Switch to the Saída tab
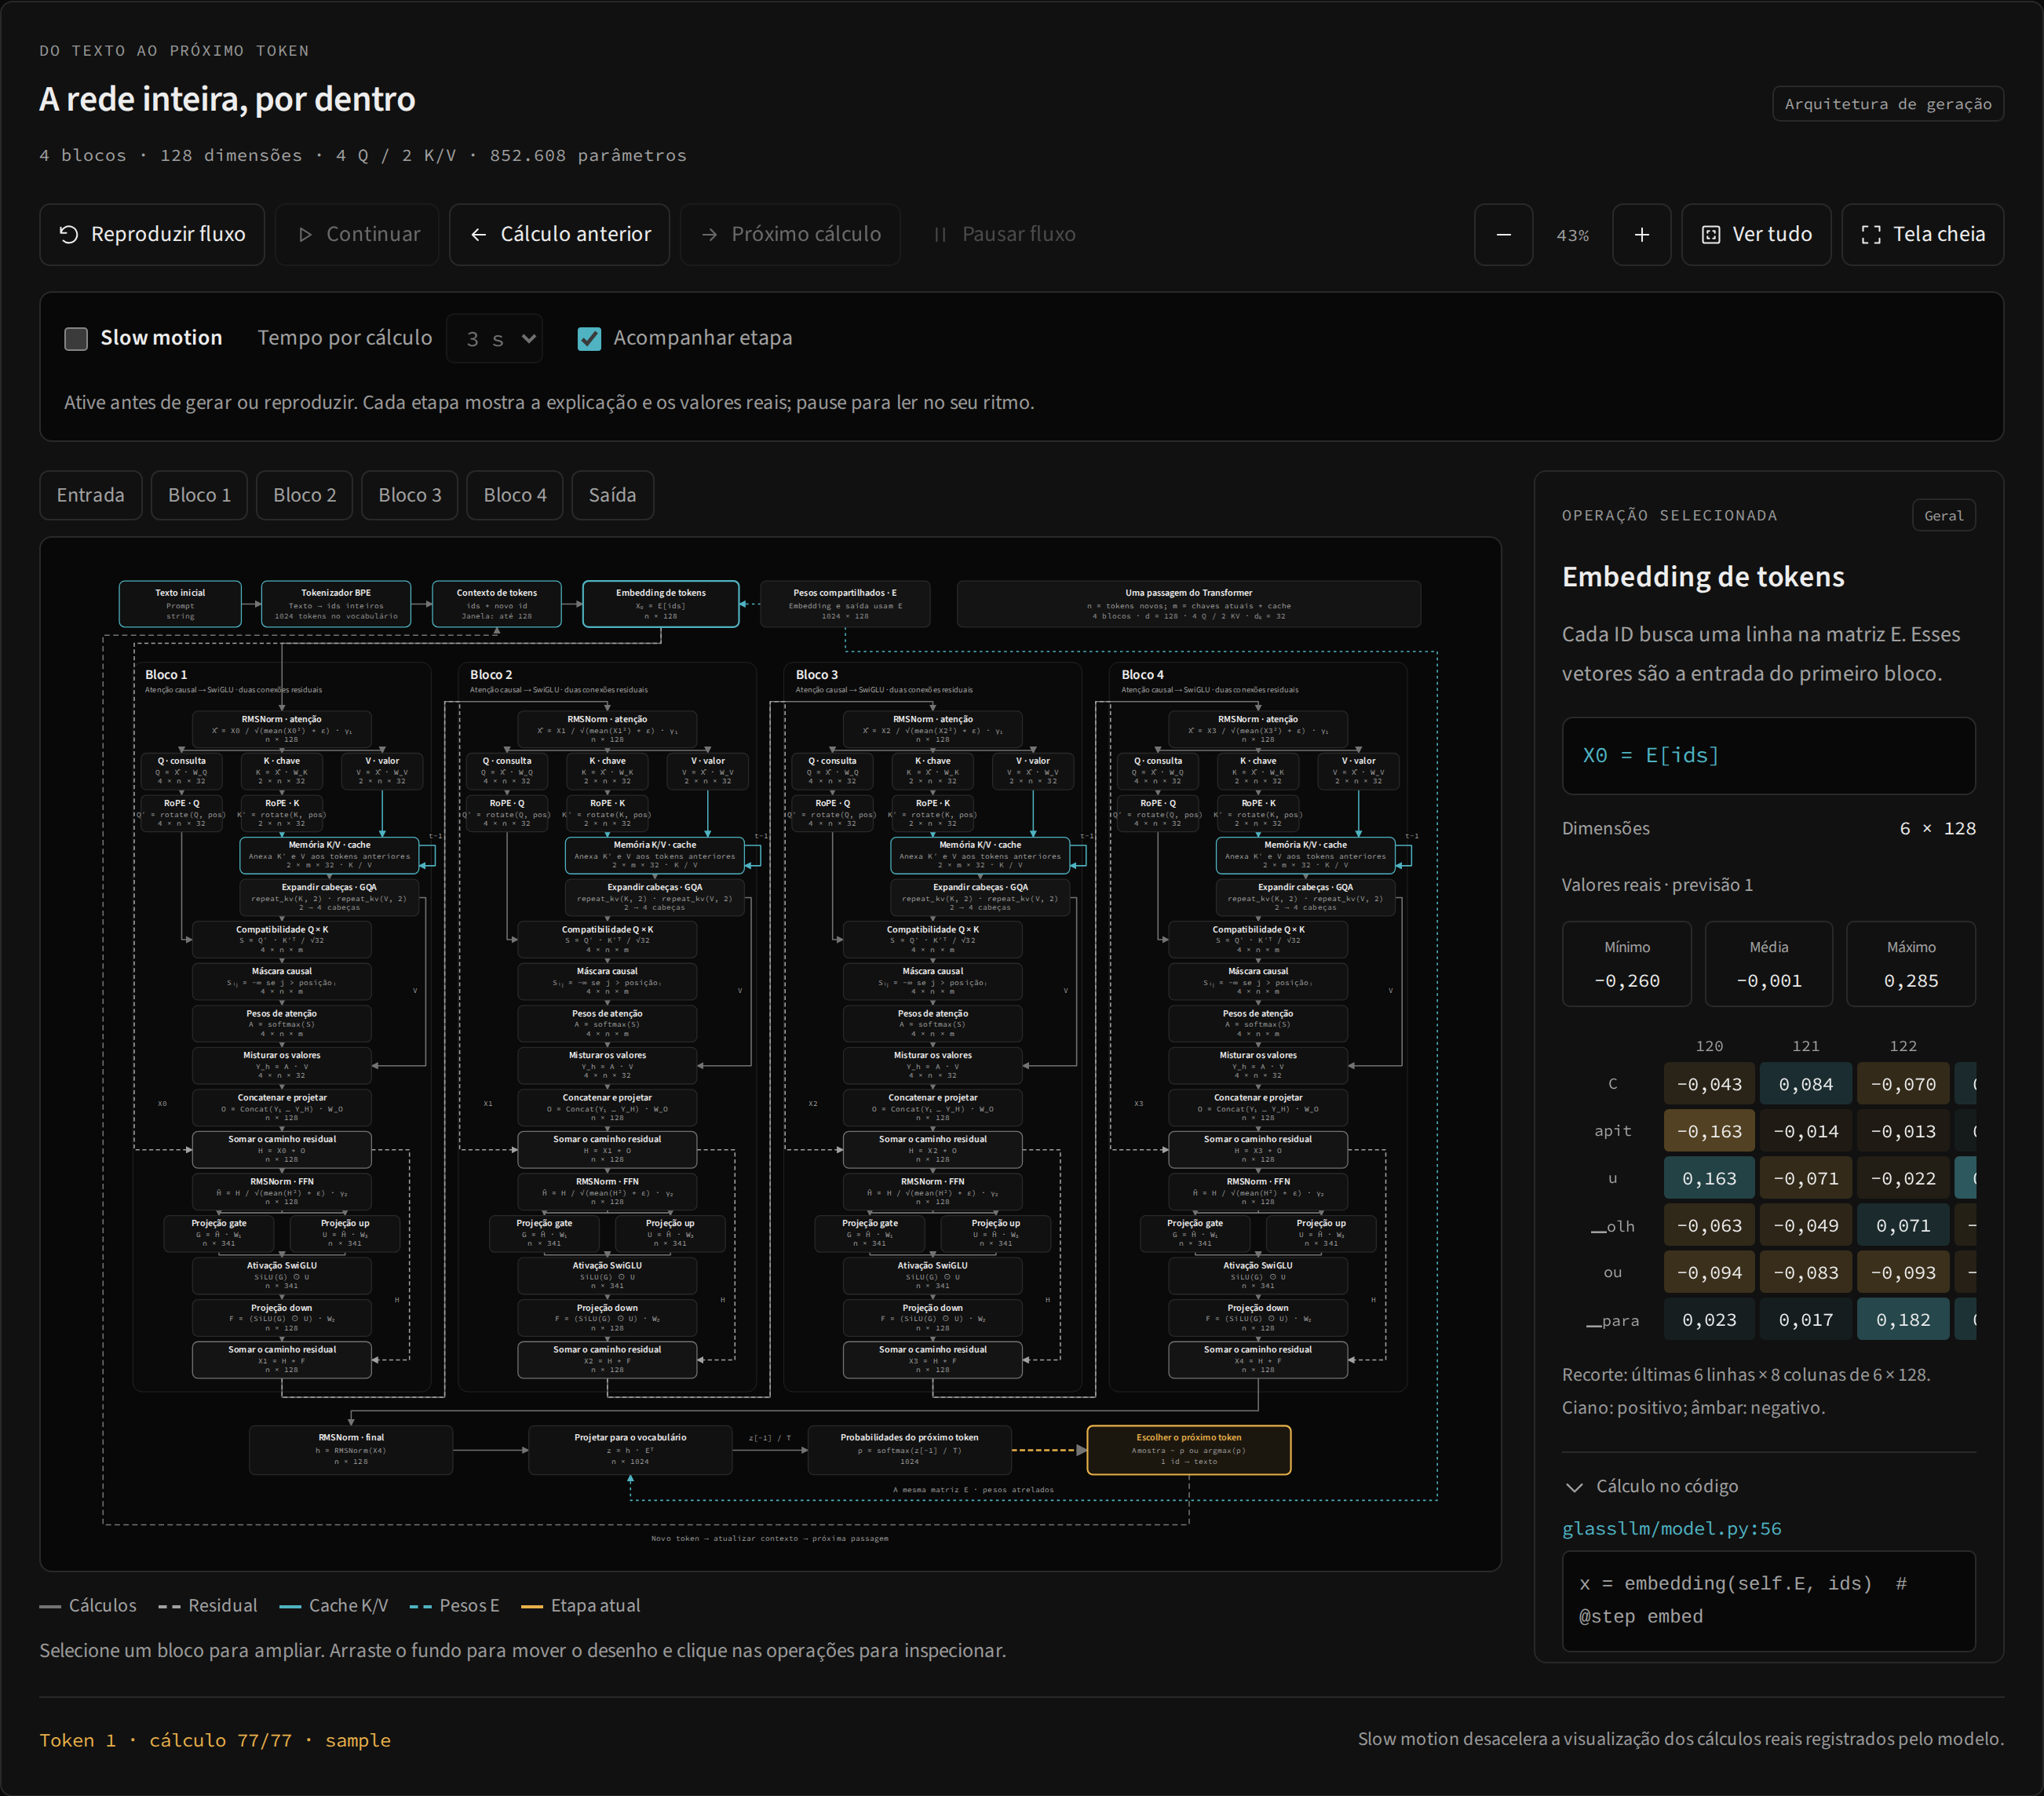 click(x=612, y=495)
